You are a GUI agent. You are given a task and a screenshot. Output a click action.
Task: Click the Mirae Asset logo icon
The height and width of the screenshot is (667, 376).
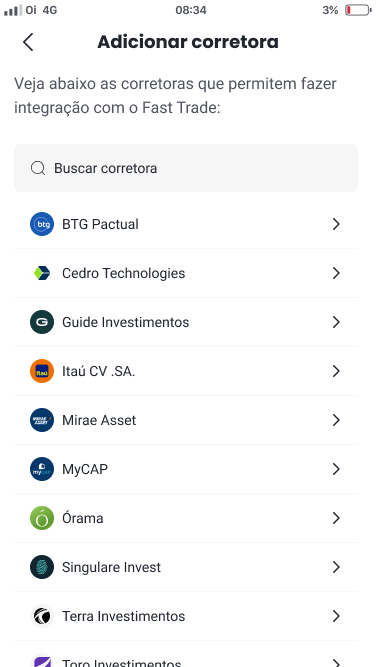pyautogui.click(x=42, y=420)
